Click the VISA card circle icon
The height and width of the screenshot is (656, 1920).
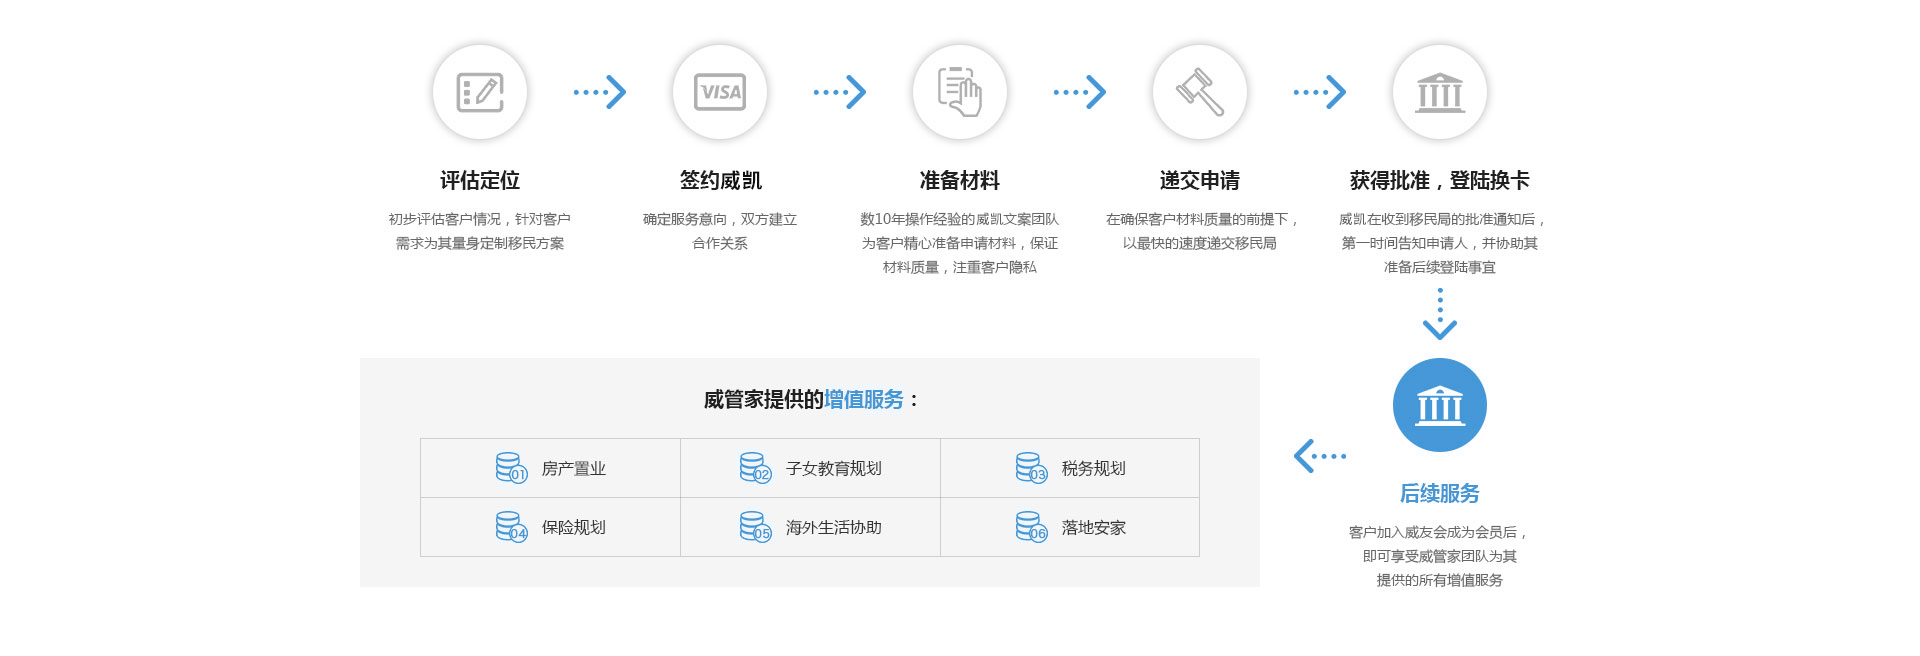click(720, 92)
